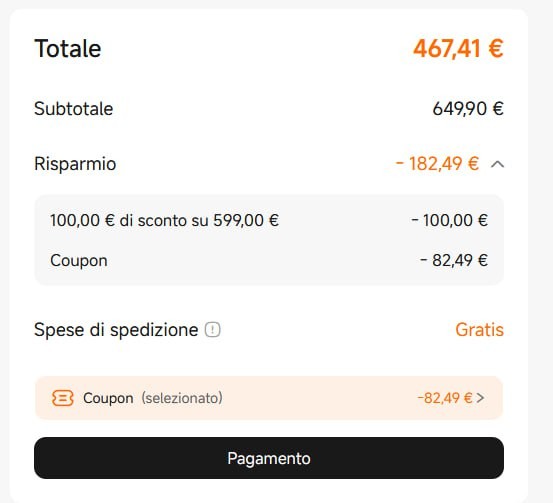553x503 pixels.
Task: Click the − 82,49 € coupon value in breakdown
Action: pos(454,261)
